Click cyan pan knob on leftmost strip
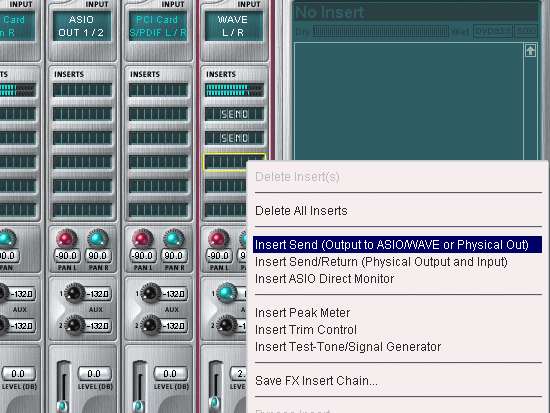The height and width of the screenshot is (413, 550). pyautogui.click(x=6, y=239)
